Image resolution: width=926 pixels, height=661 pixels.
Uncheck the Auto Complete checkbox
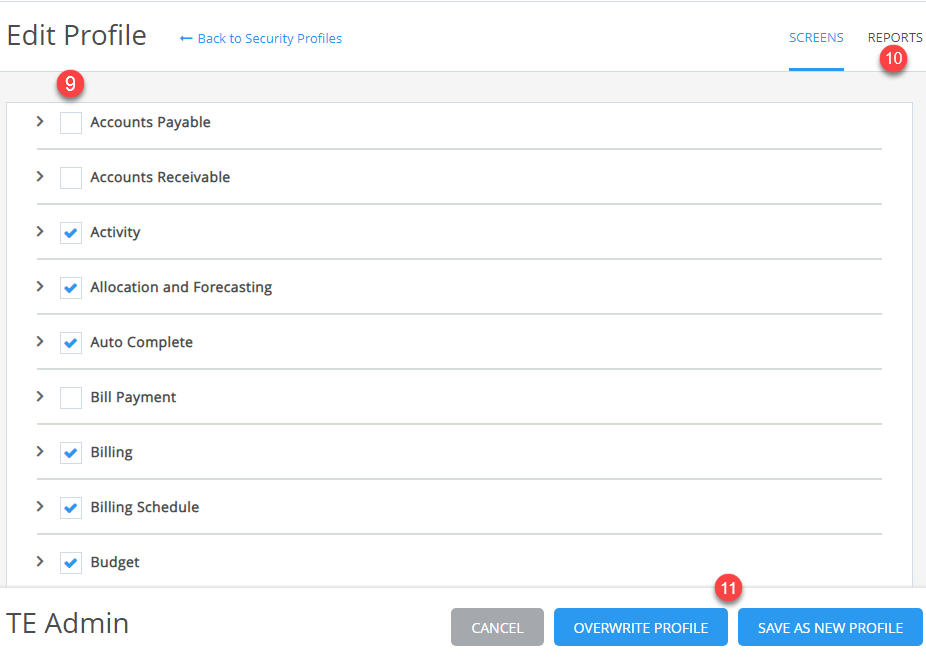(x=71, y=343)
